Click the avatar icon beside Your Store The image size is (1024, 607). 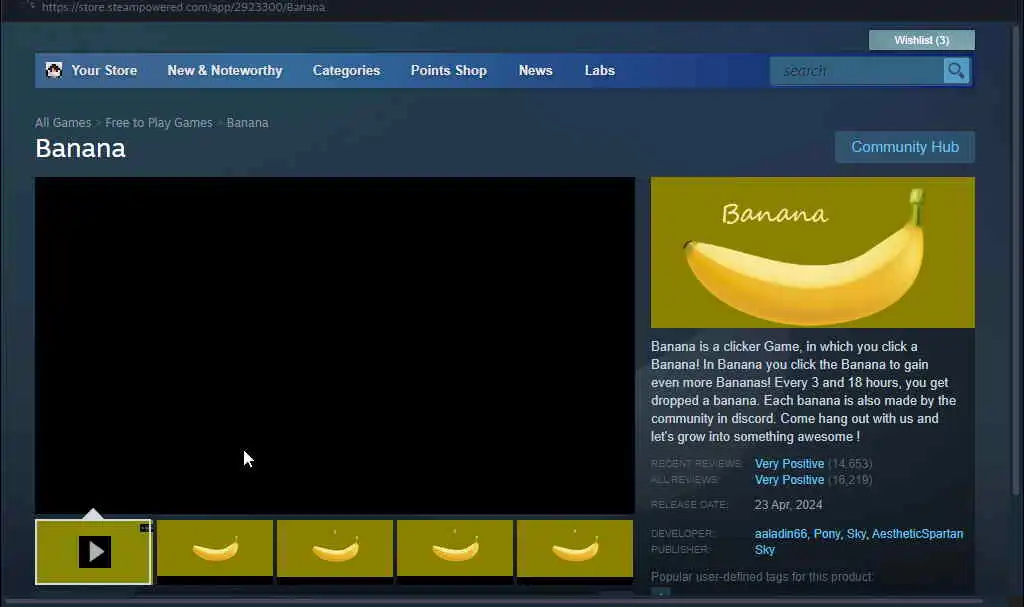click(54, 70)
